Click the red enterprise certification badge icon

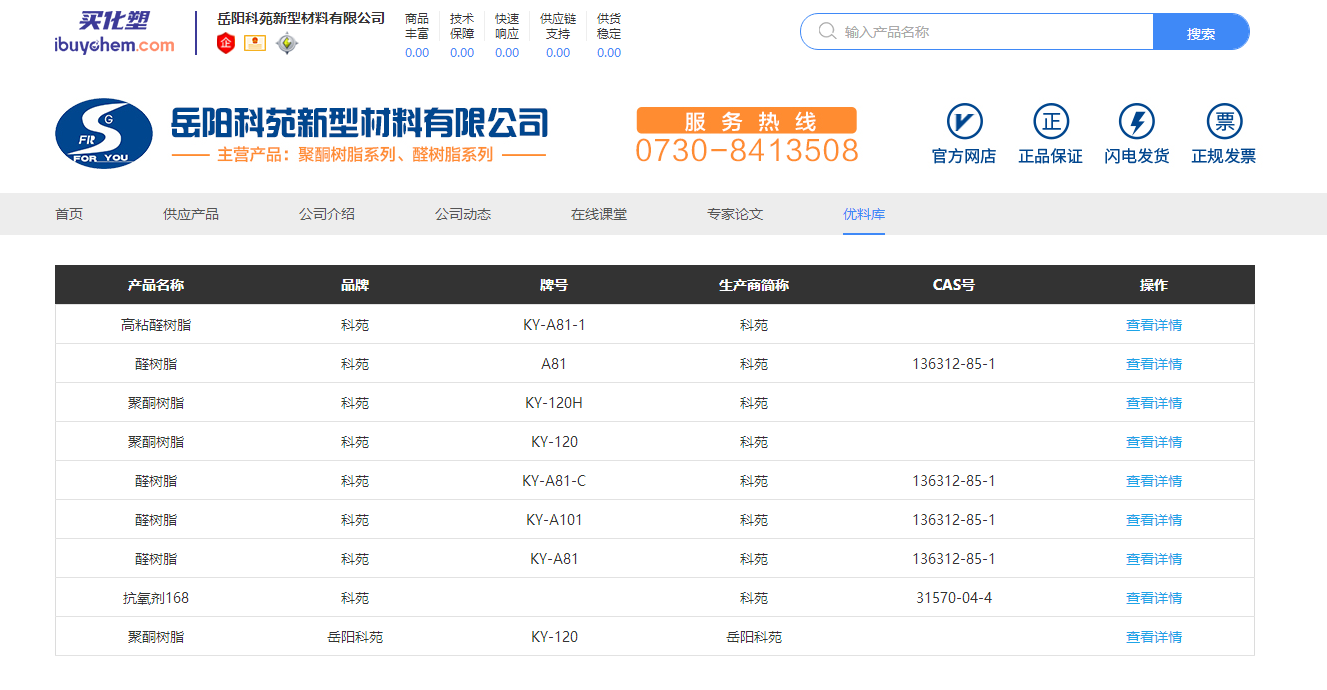pyautogui.click(x=226, y=43)
